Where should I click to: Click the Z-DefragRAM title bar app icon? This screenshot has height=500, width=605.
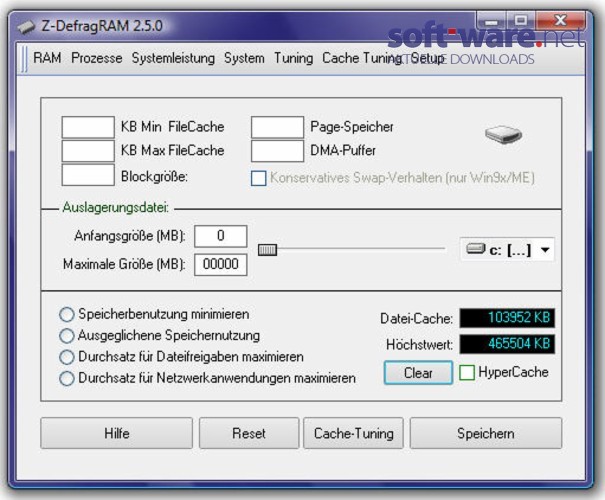point(26,27)
